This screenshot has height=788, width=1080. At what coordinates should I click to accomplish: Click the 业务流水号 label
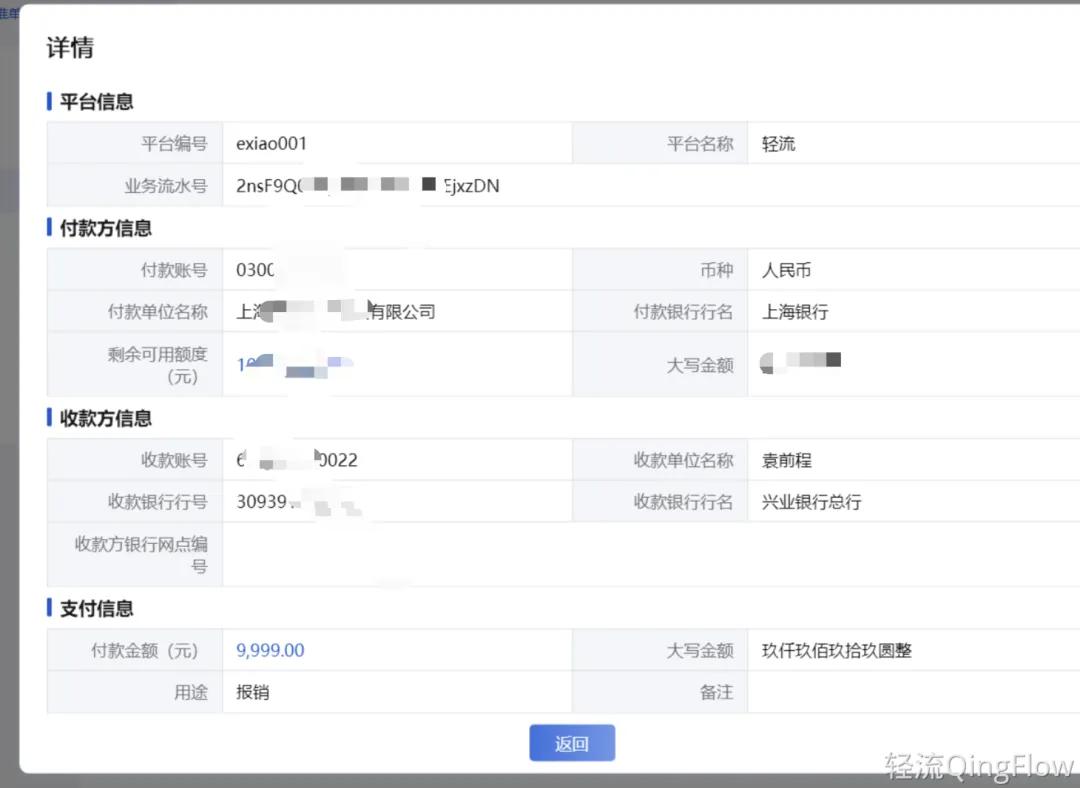166,185
